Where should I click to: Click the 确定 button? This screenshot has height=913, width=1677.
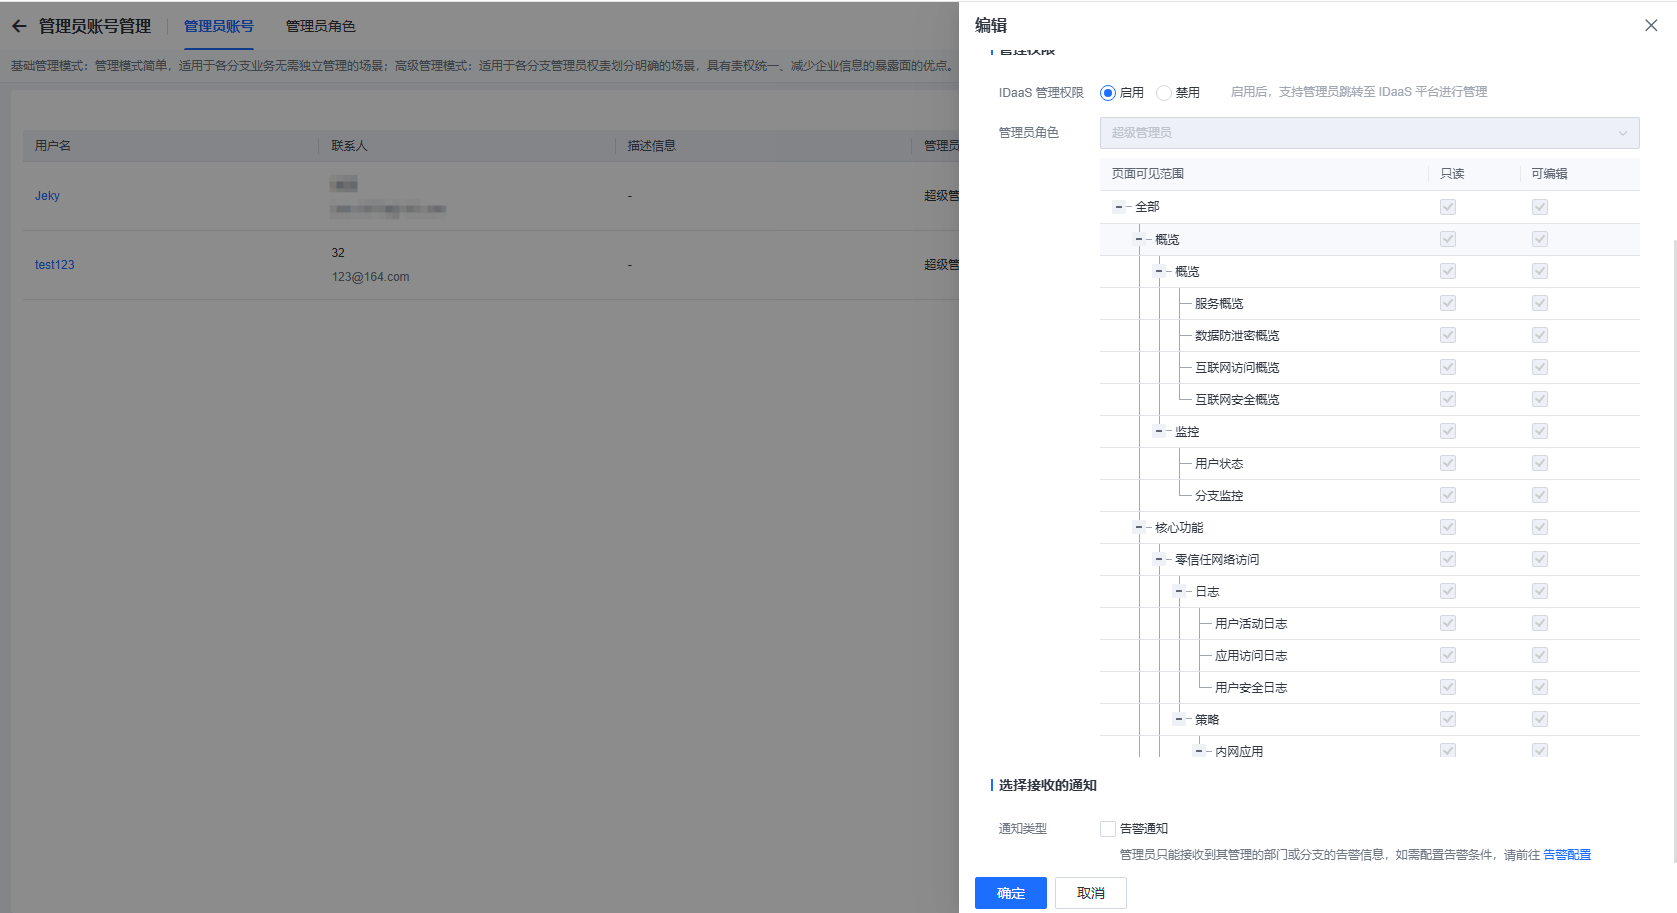pyautogui.click(x=1010, y=893)
